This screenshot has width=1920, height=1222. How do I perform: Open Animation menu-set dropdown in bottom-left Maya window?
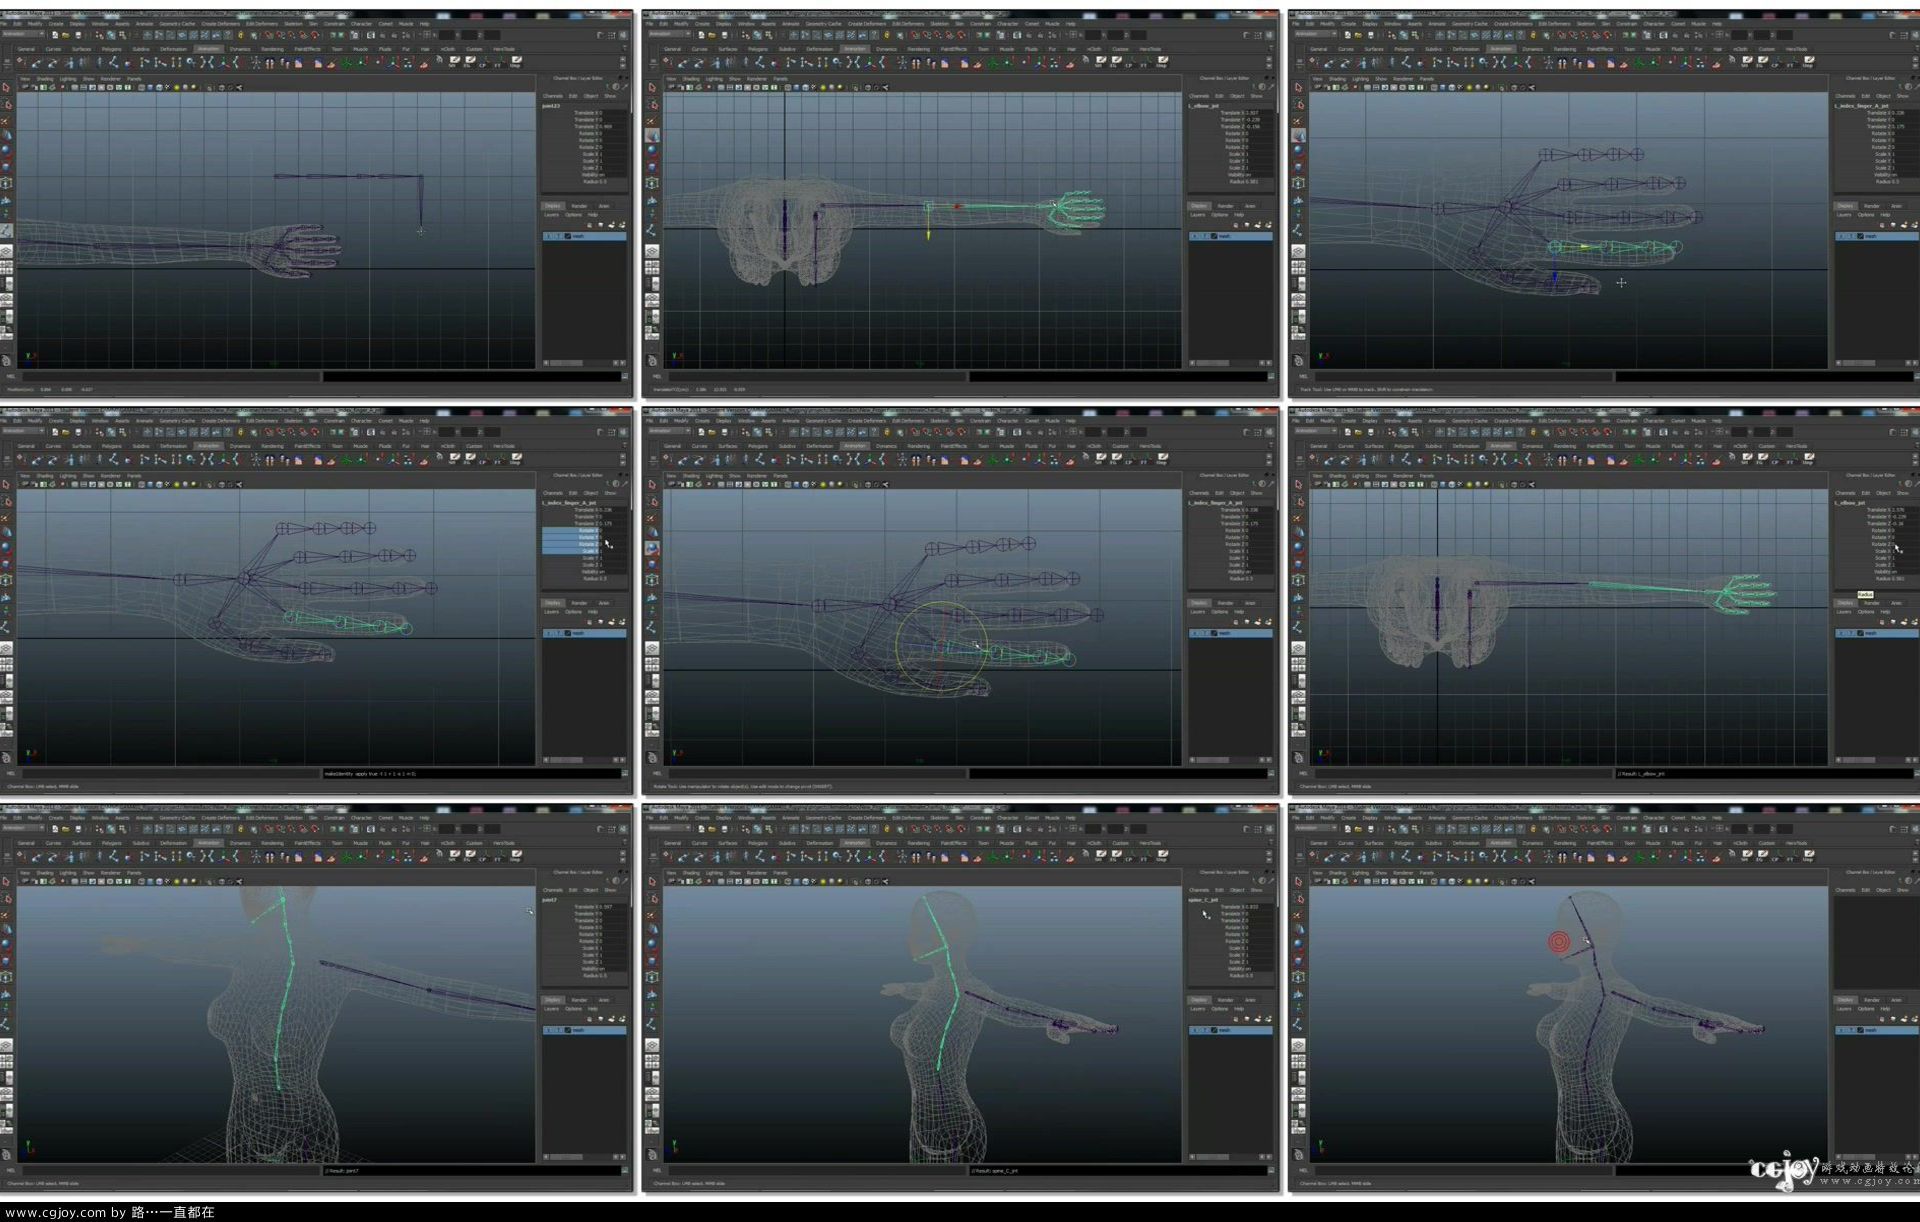pos(23,829)
